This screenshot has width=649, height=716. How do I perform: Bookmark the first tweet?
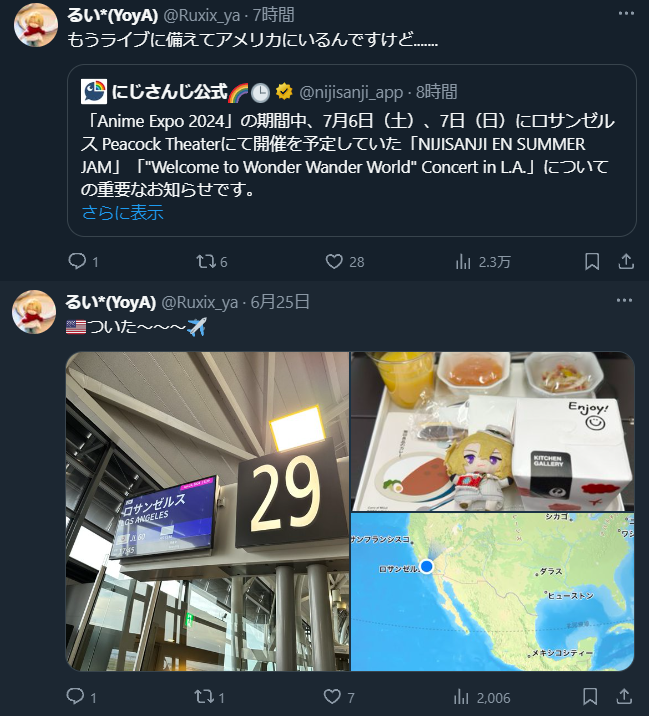pyautogui.click(x=592, y=262)
